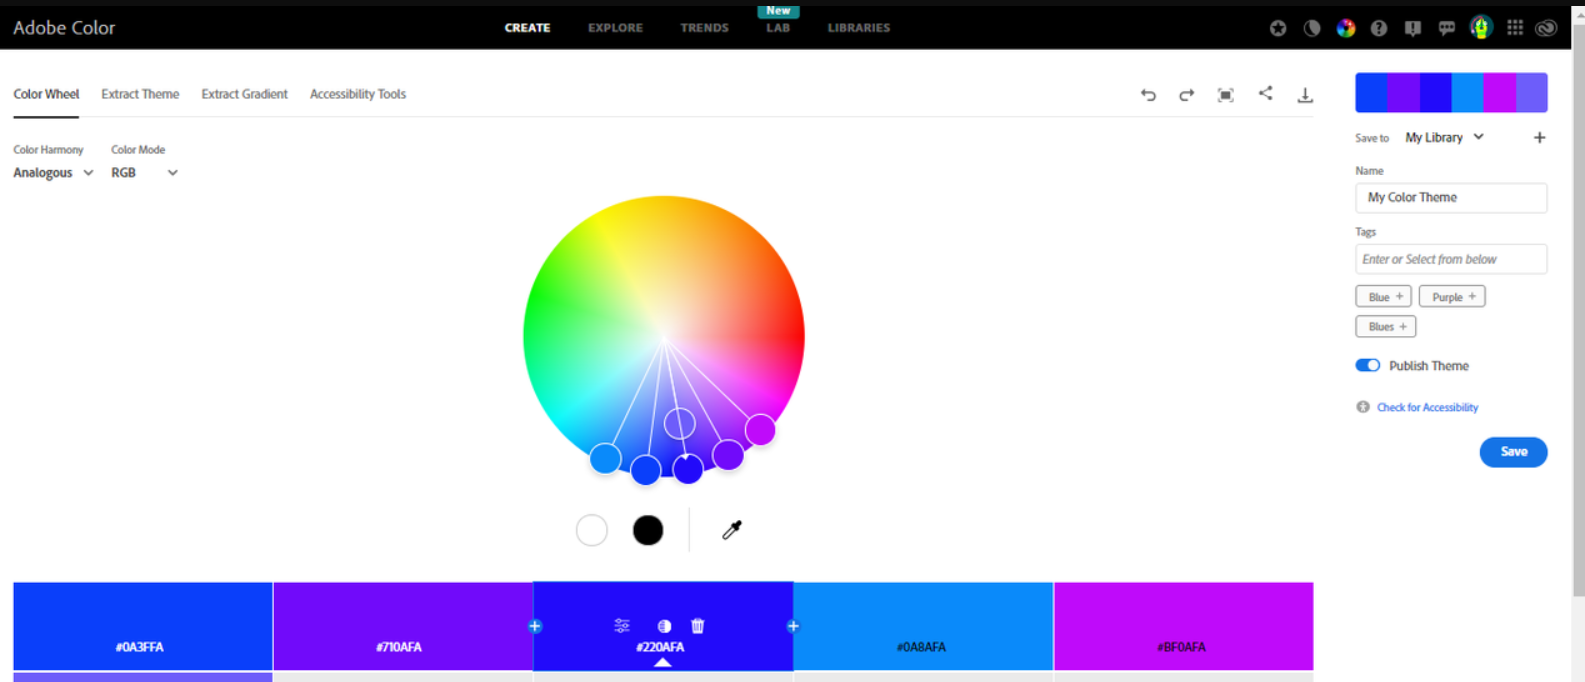Open the starred favorites icon in header
The height and width of the screenshot is (682, 1585).
click(1278, 28)
